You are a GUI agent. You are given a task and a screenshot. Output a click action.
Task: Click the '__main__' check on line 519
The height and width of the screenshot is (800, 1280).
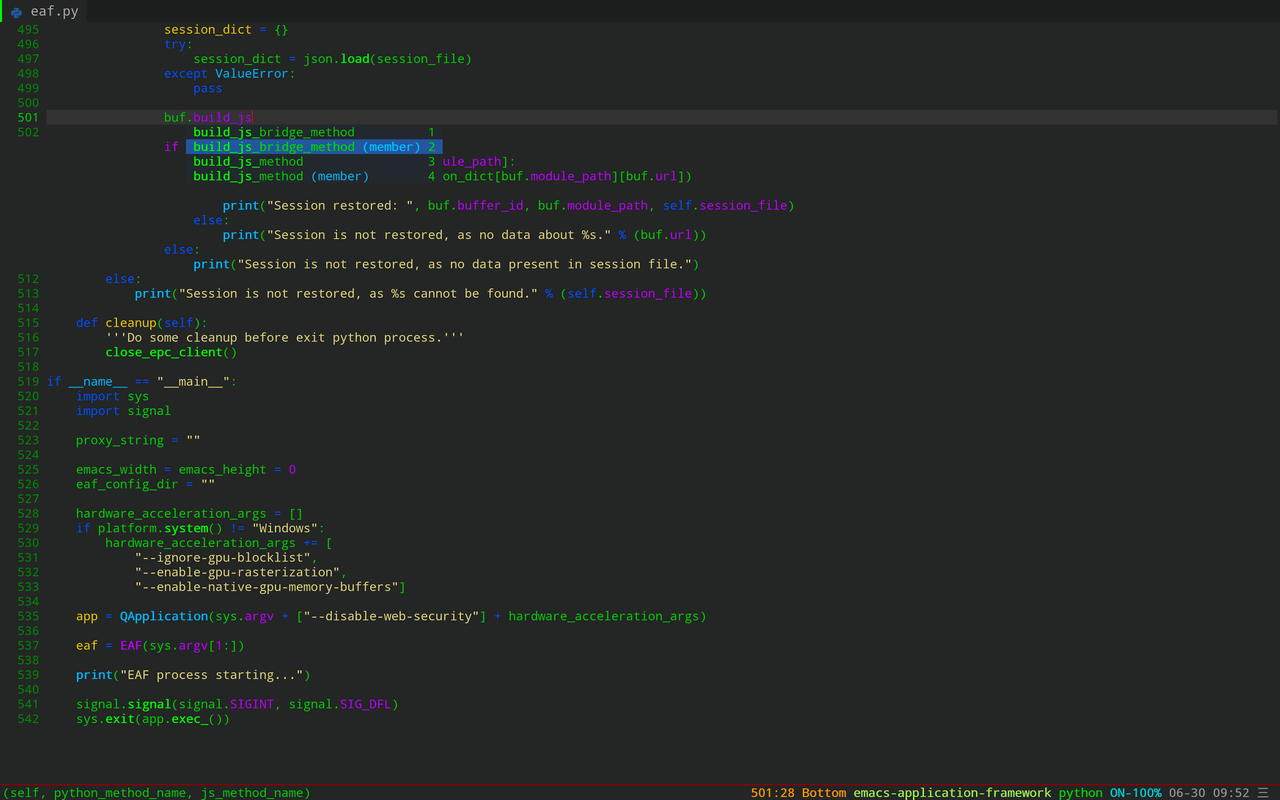coord(142,382)
